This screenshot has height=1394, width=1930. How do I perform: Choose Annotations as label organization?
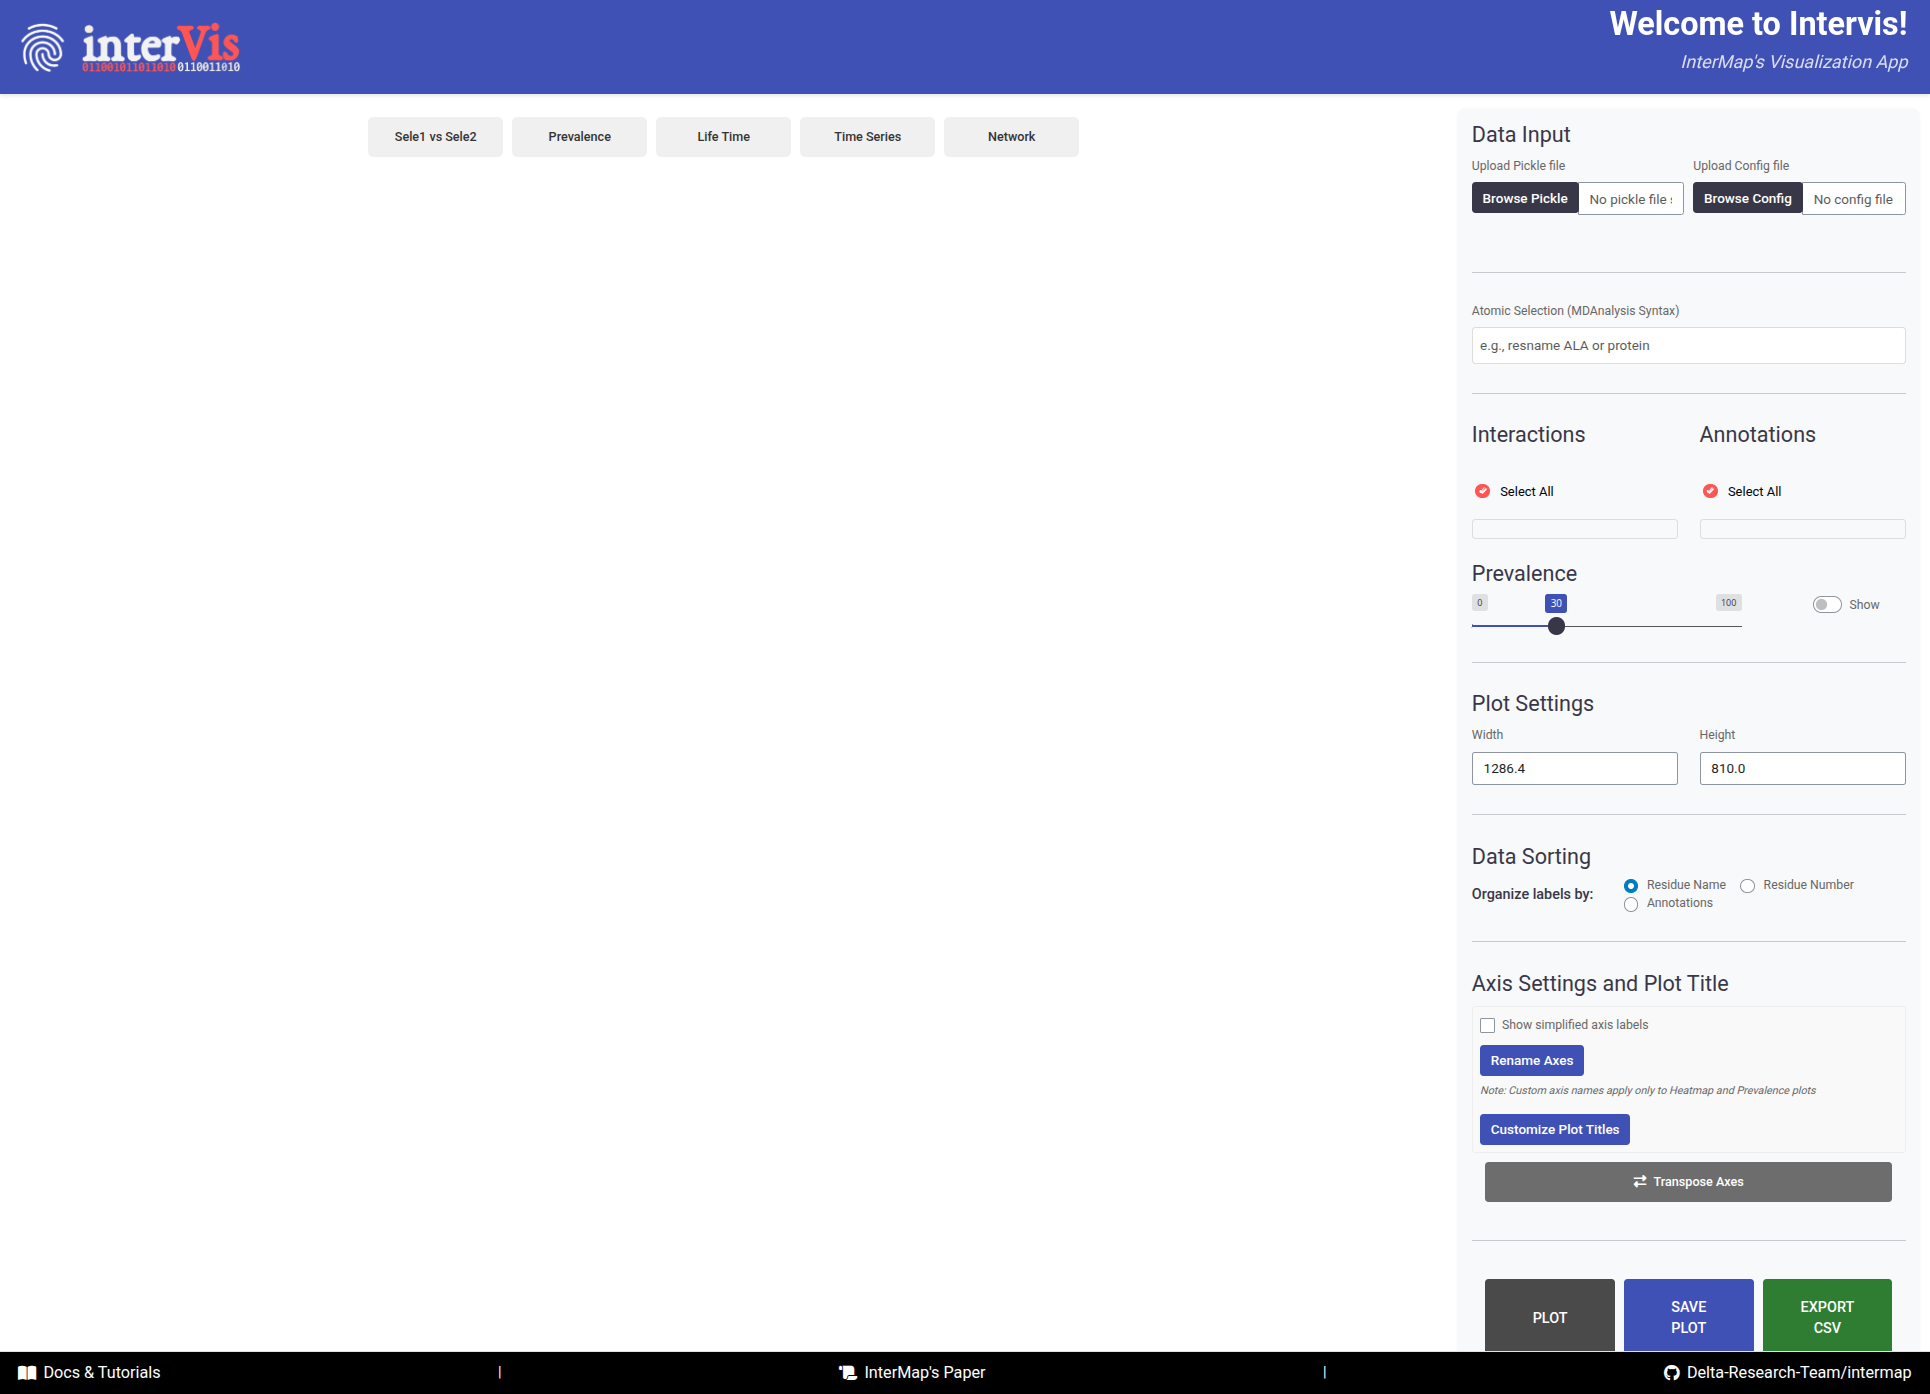click(1631, 904)
